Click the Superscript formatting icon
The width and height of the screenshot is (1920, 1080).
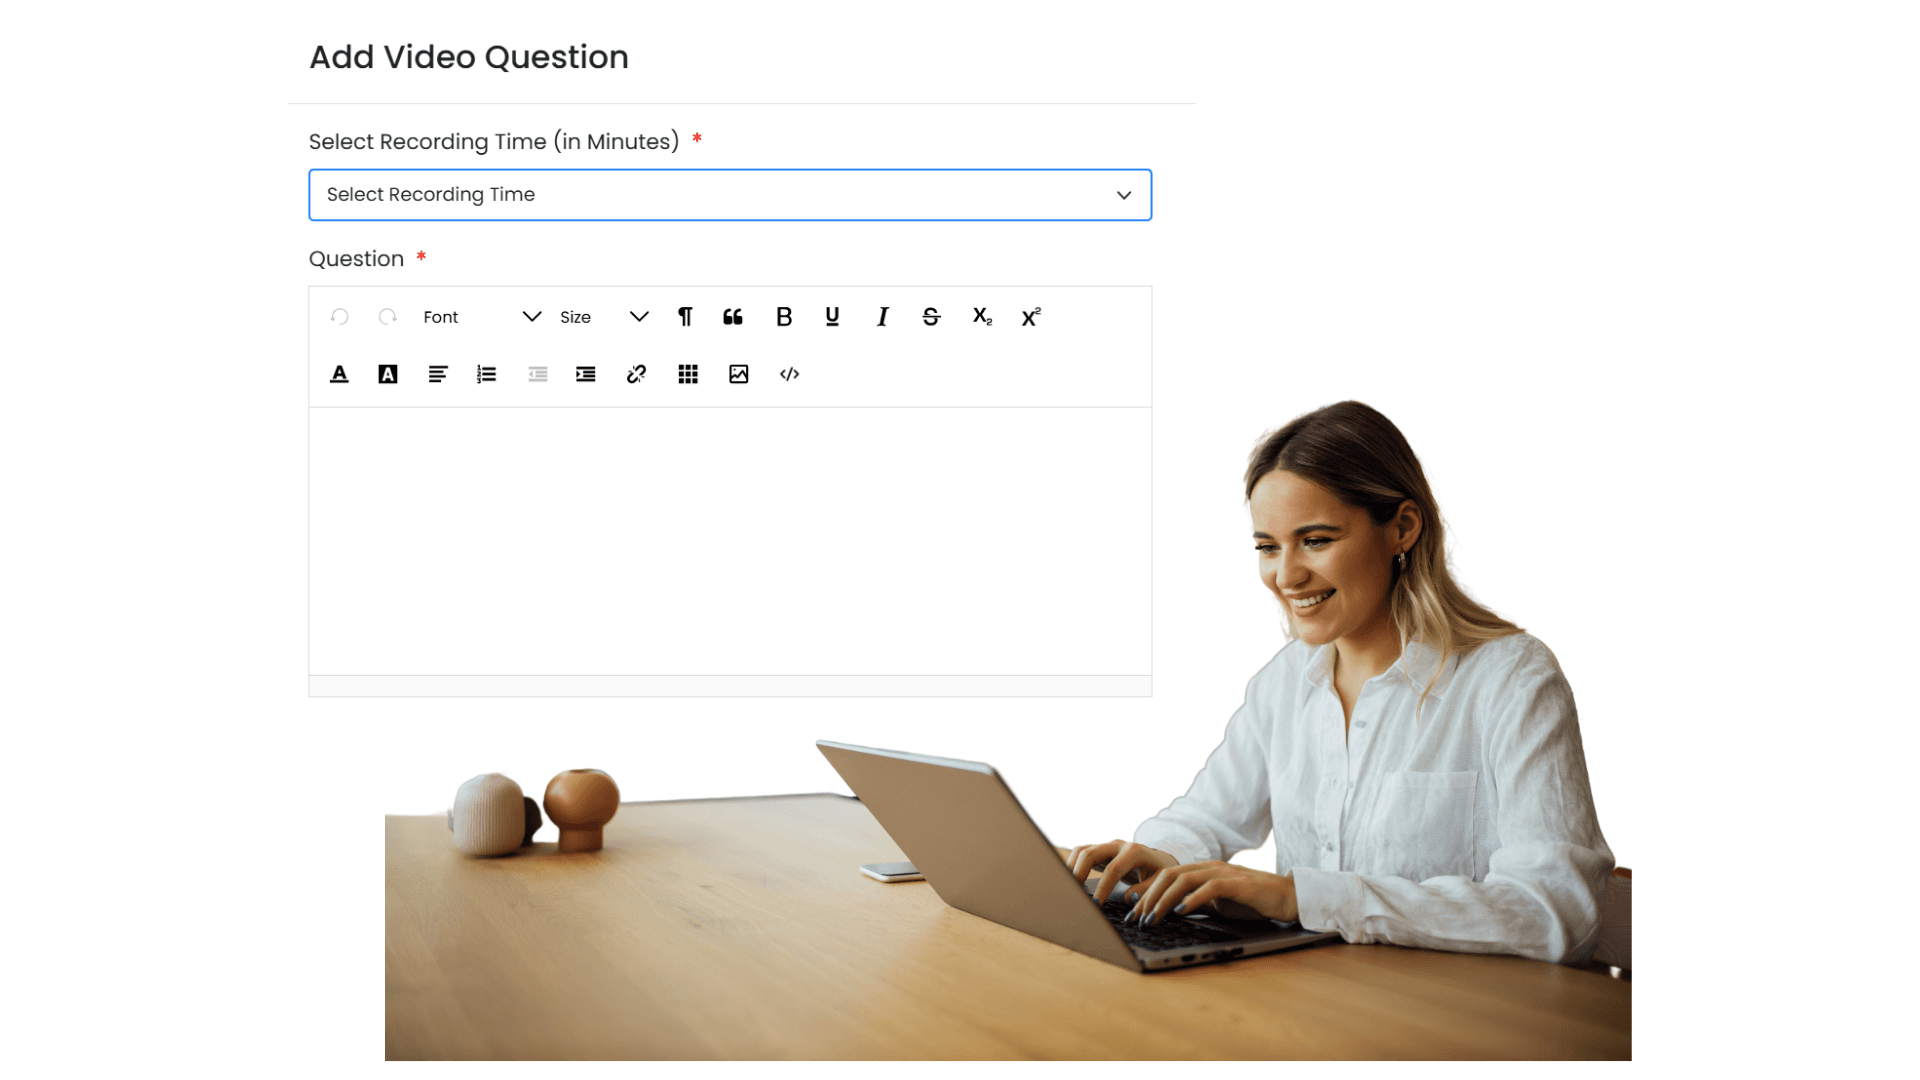pos(1031,316)
